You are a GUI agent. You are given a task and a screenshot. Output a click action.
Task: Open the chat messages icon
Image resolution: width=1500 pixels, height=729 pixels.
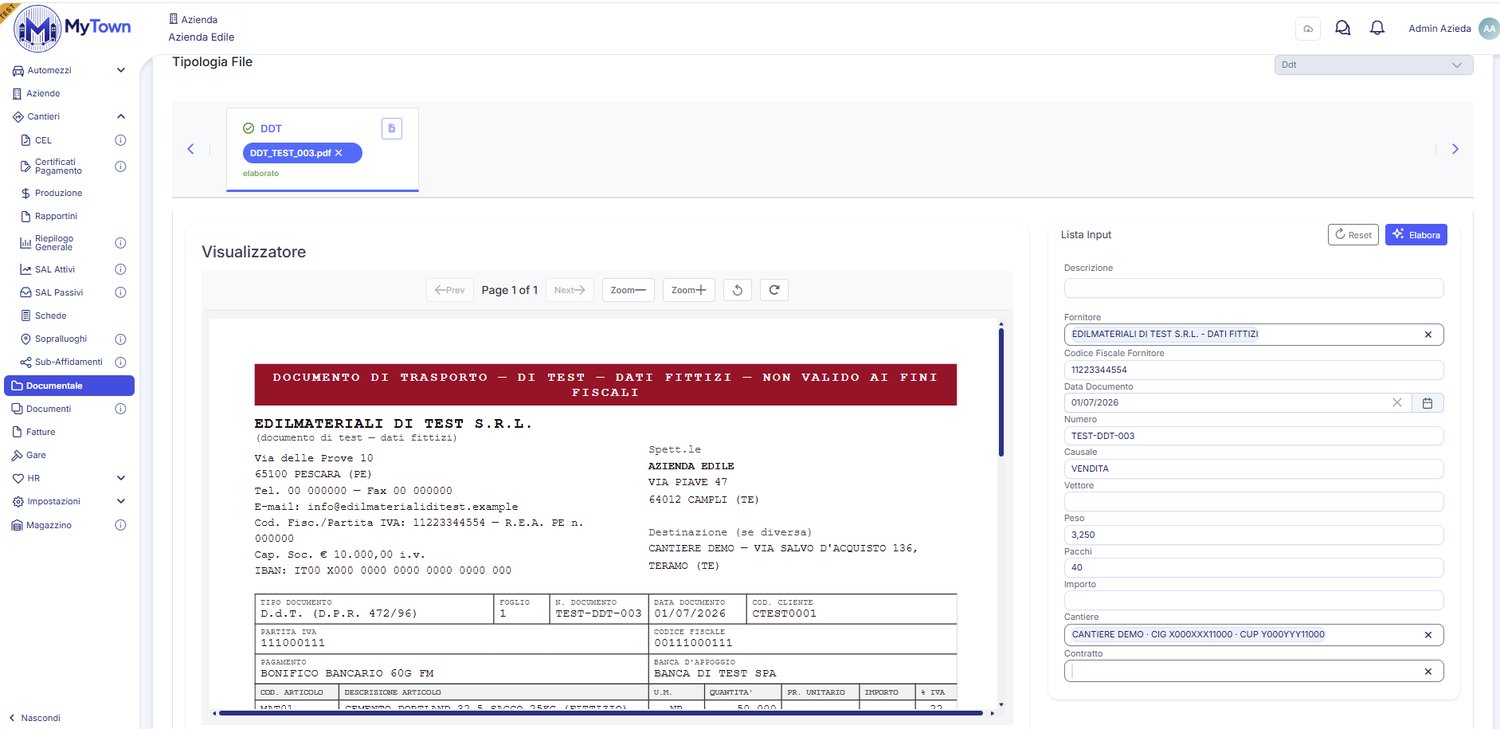[1343, 28]
